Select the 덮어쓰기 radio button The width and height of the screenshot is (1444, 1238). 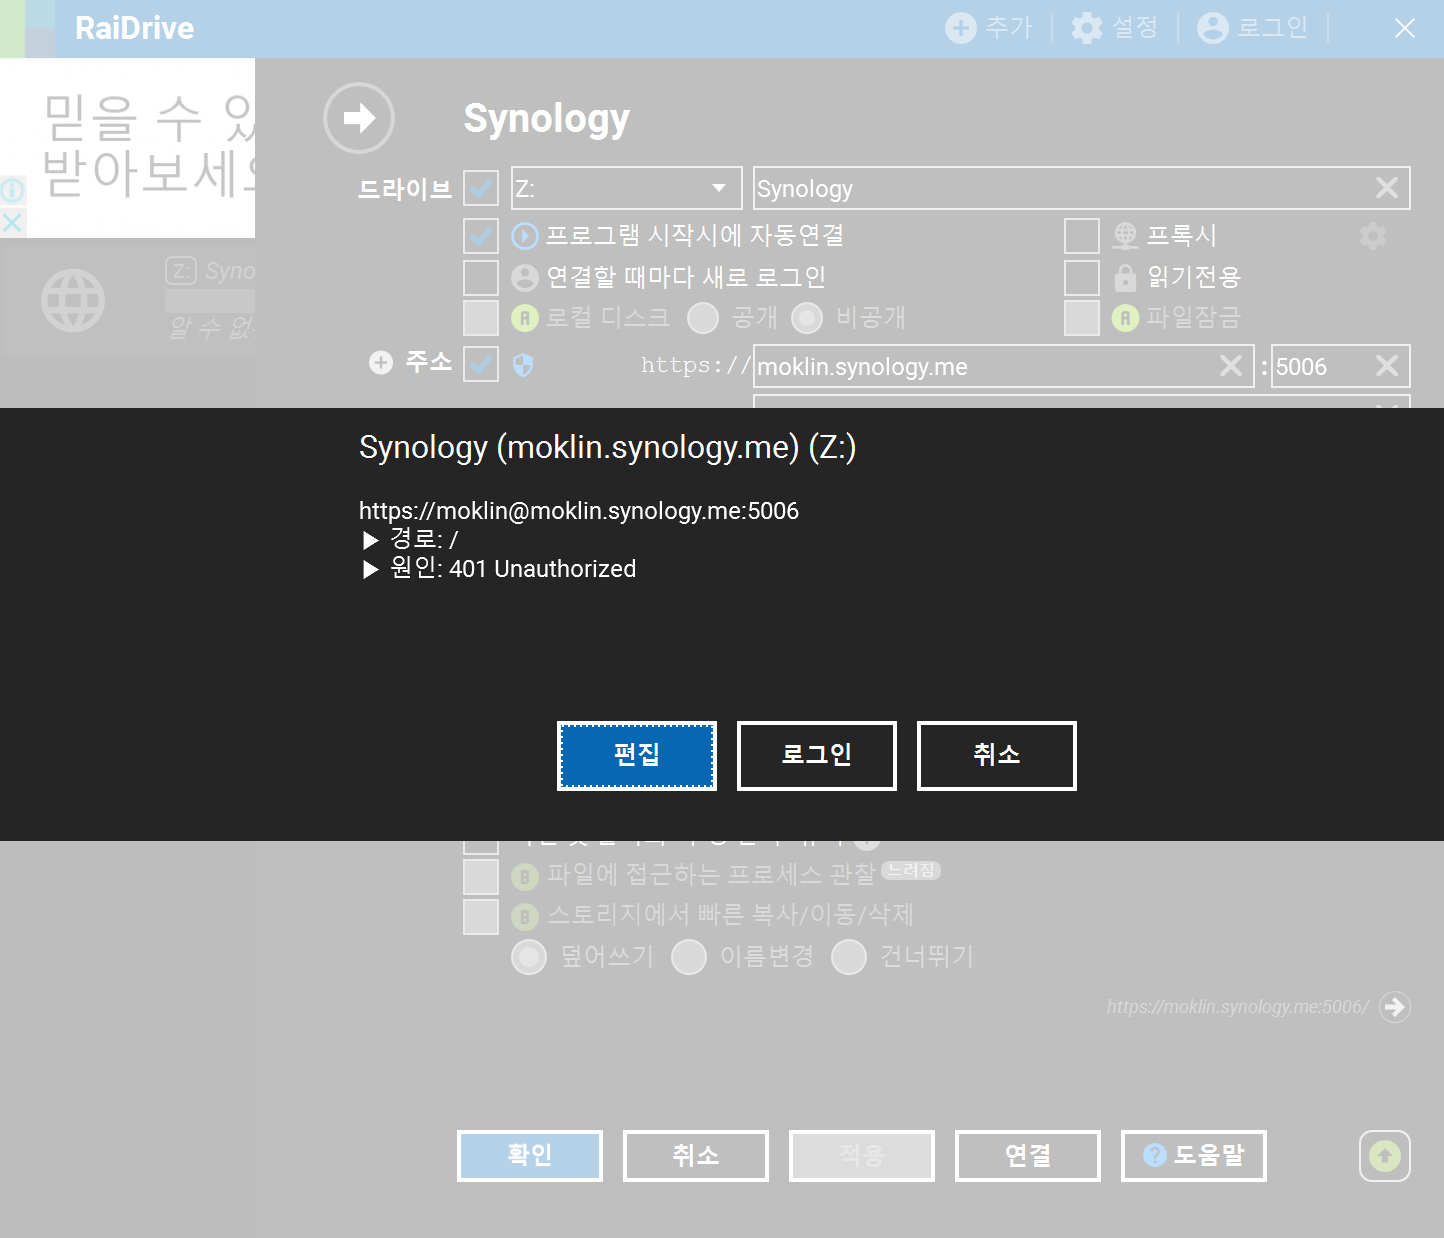tap(529, 957)
